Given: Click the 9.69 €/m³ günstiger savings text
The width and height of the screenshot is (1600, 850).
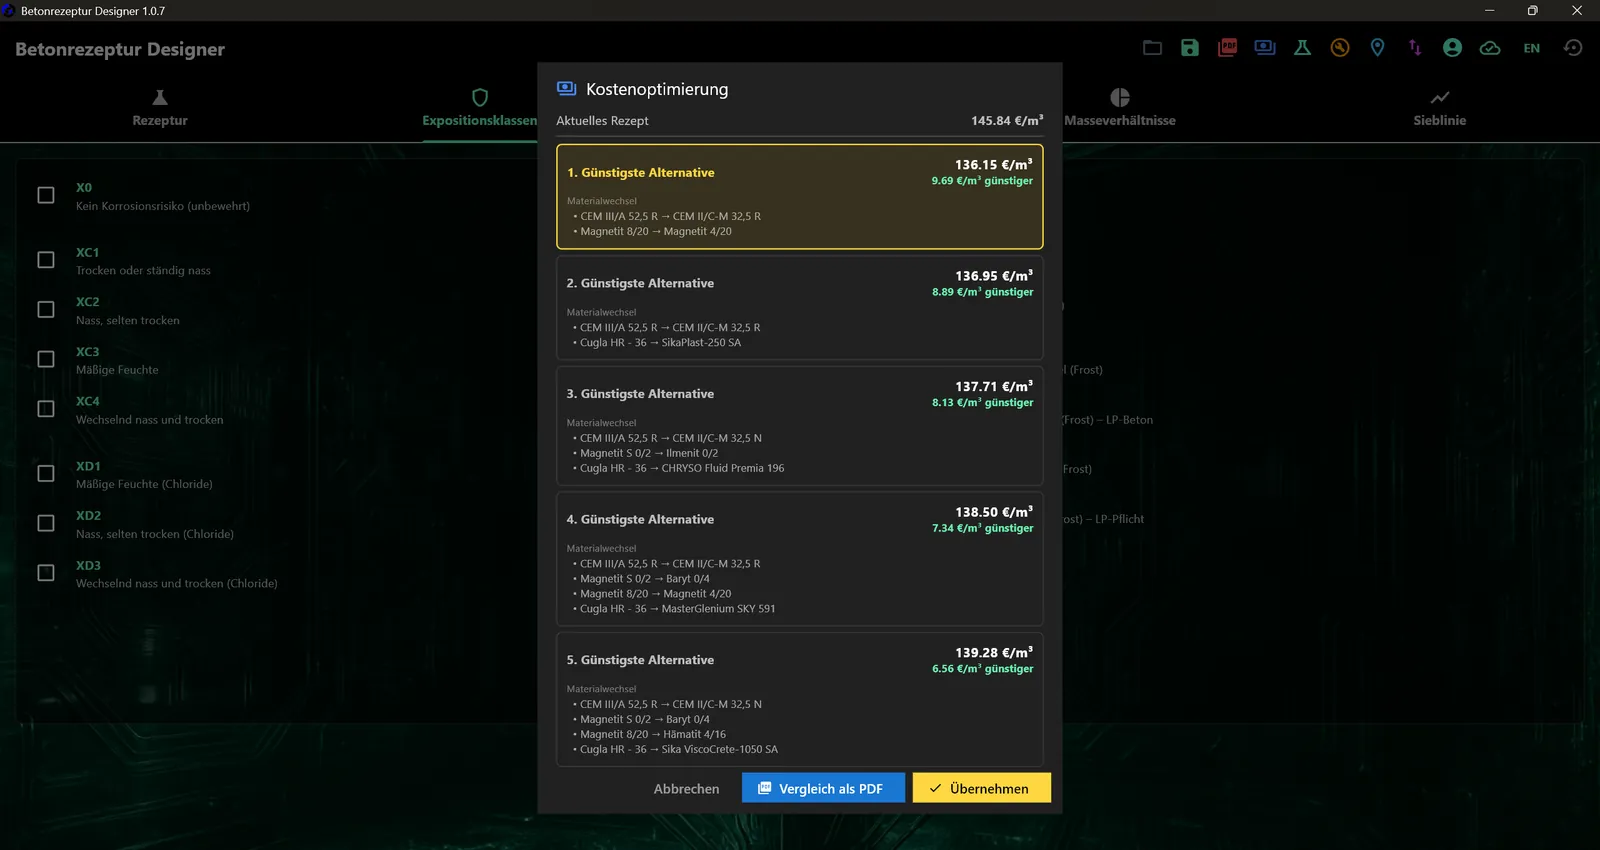Looking at the screenshot, I should [x=982, y=181].
